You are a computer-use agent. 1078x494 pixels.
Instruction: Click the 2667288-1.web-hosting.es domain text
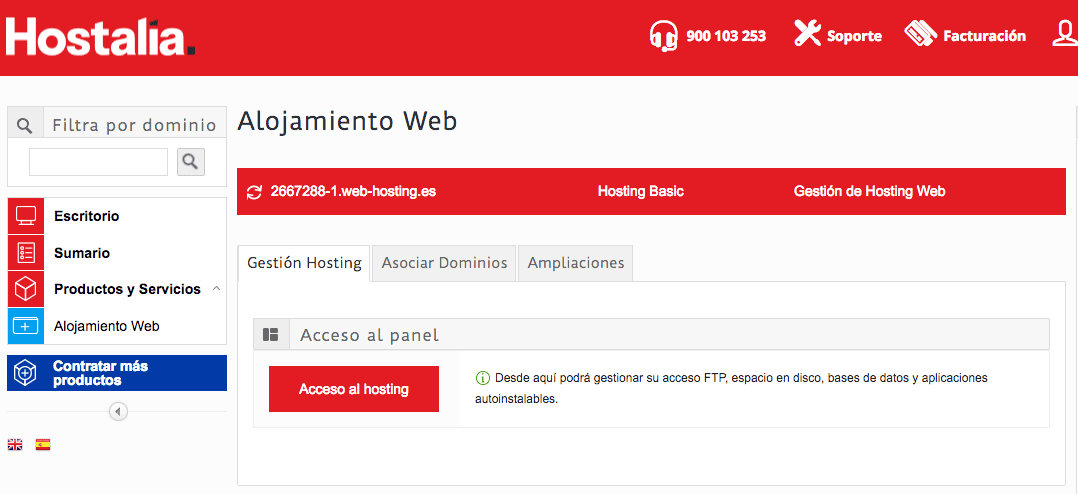coord(353,192)
